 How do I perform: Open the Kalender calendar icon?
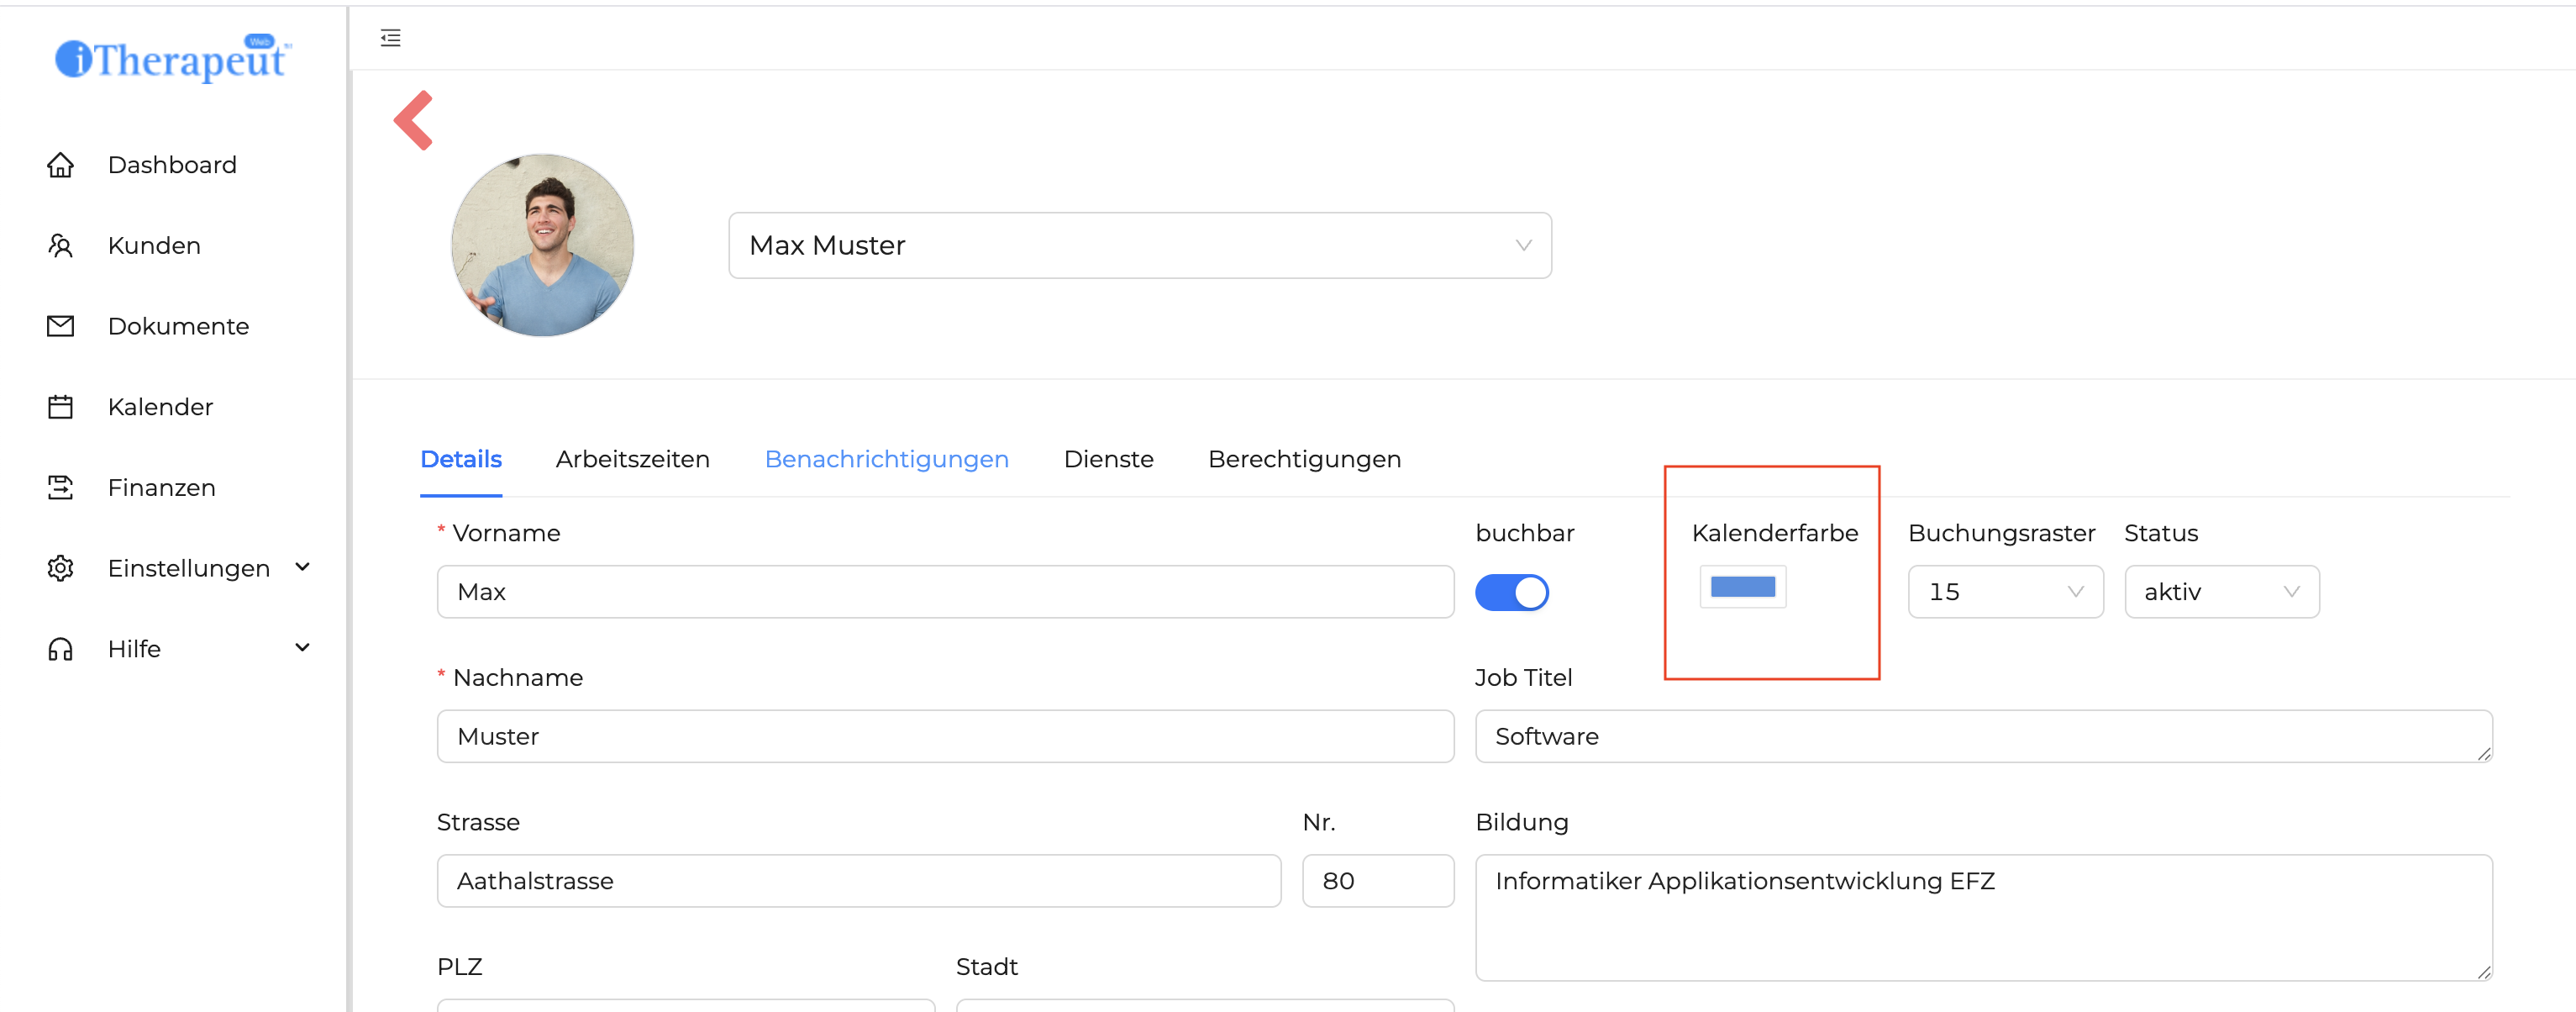click(x=60, y=407)
